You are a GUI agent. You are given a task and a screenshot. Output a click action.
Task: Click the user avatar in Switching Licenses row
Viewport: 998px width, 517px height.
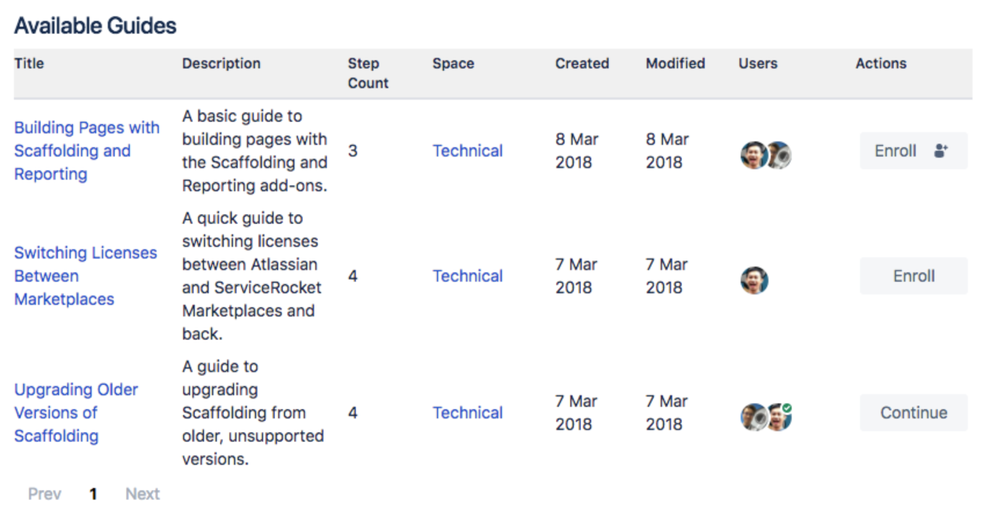click(755, 280)
